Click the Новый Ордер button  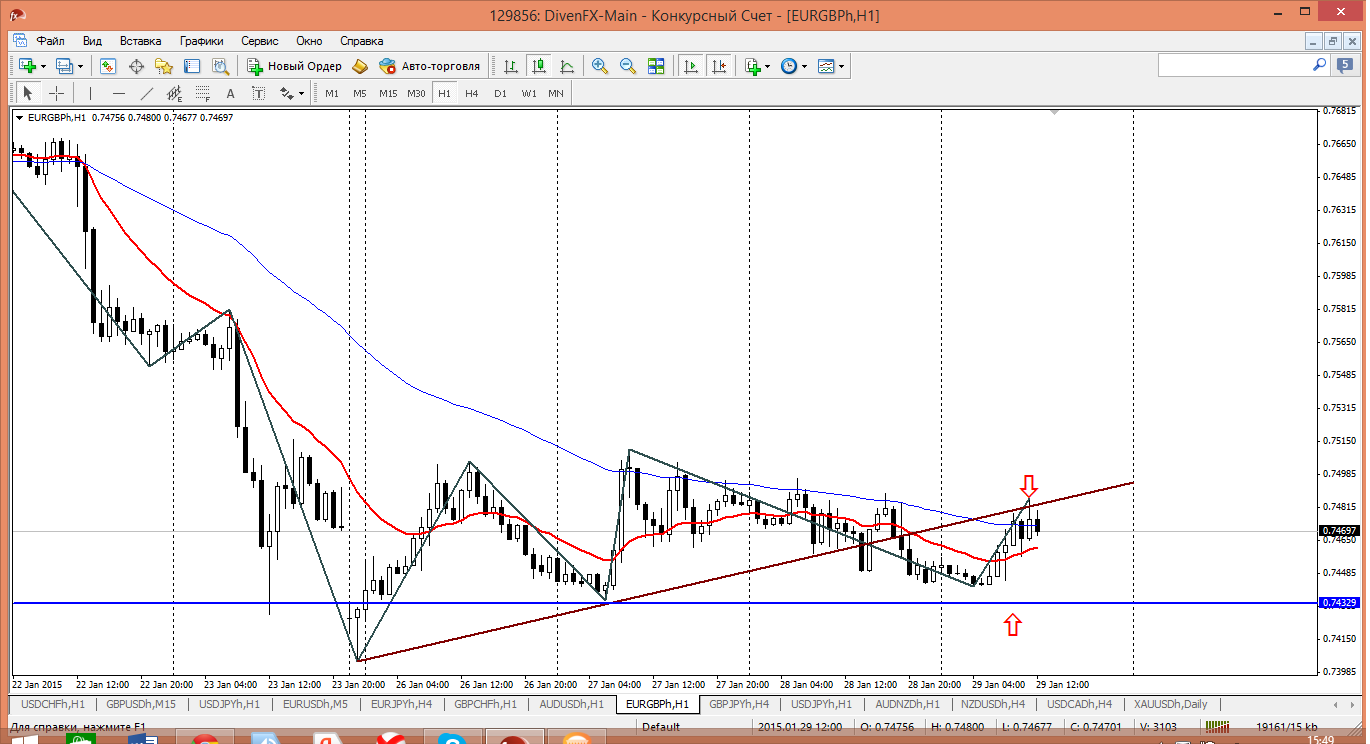coord(295,66)
